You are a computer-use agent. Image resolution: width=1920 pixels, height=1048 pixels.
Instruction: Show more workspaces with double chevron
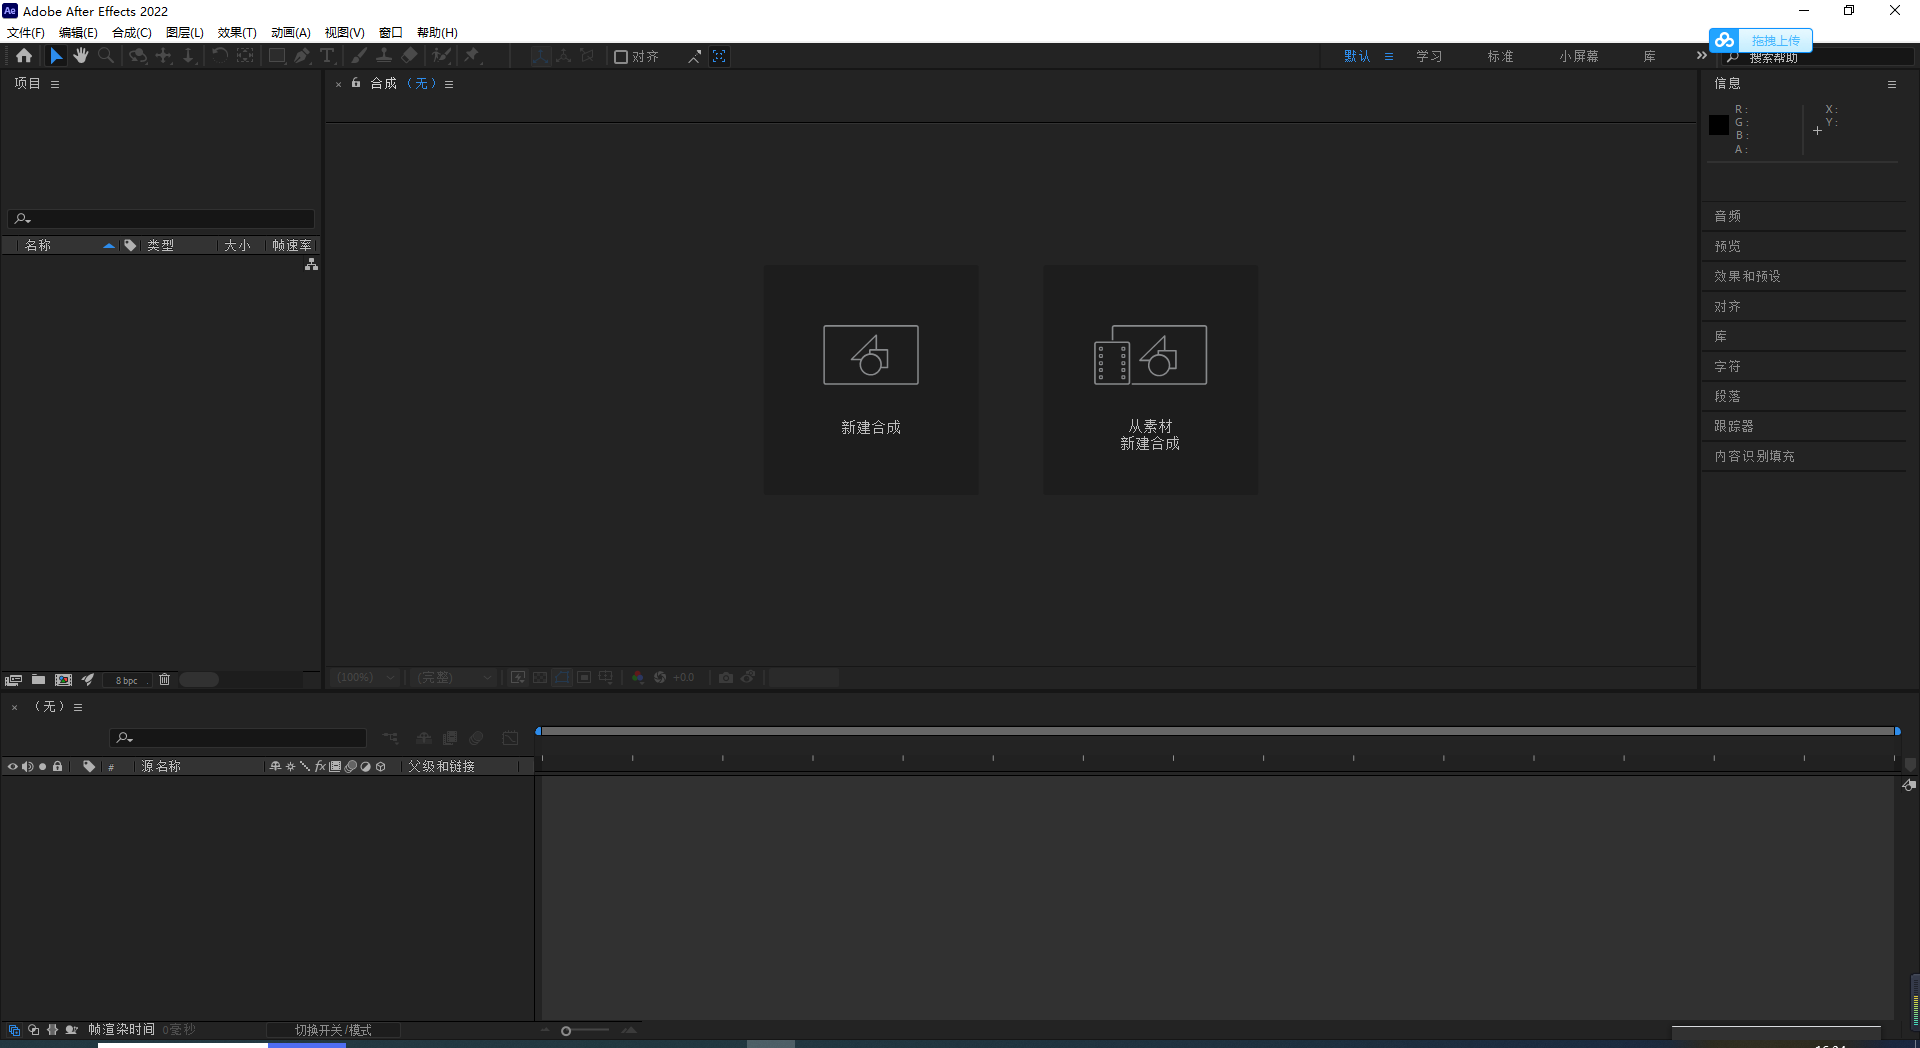(1702, 56)
